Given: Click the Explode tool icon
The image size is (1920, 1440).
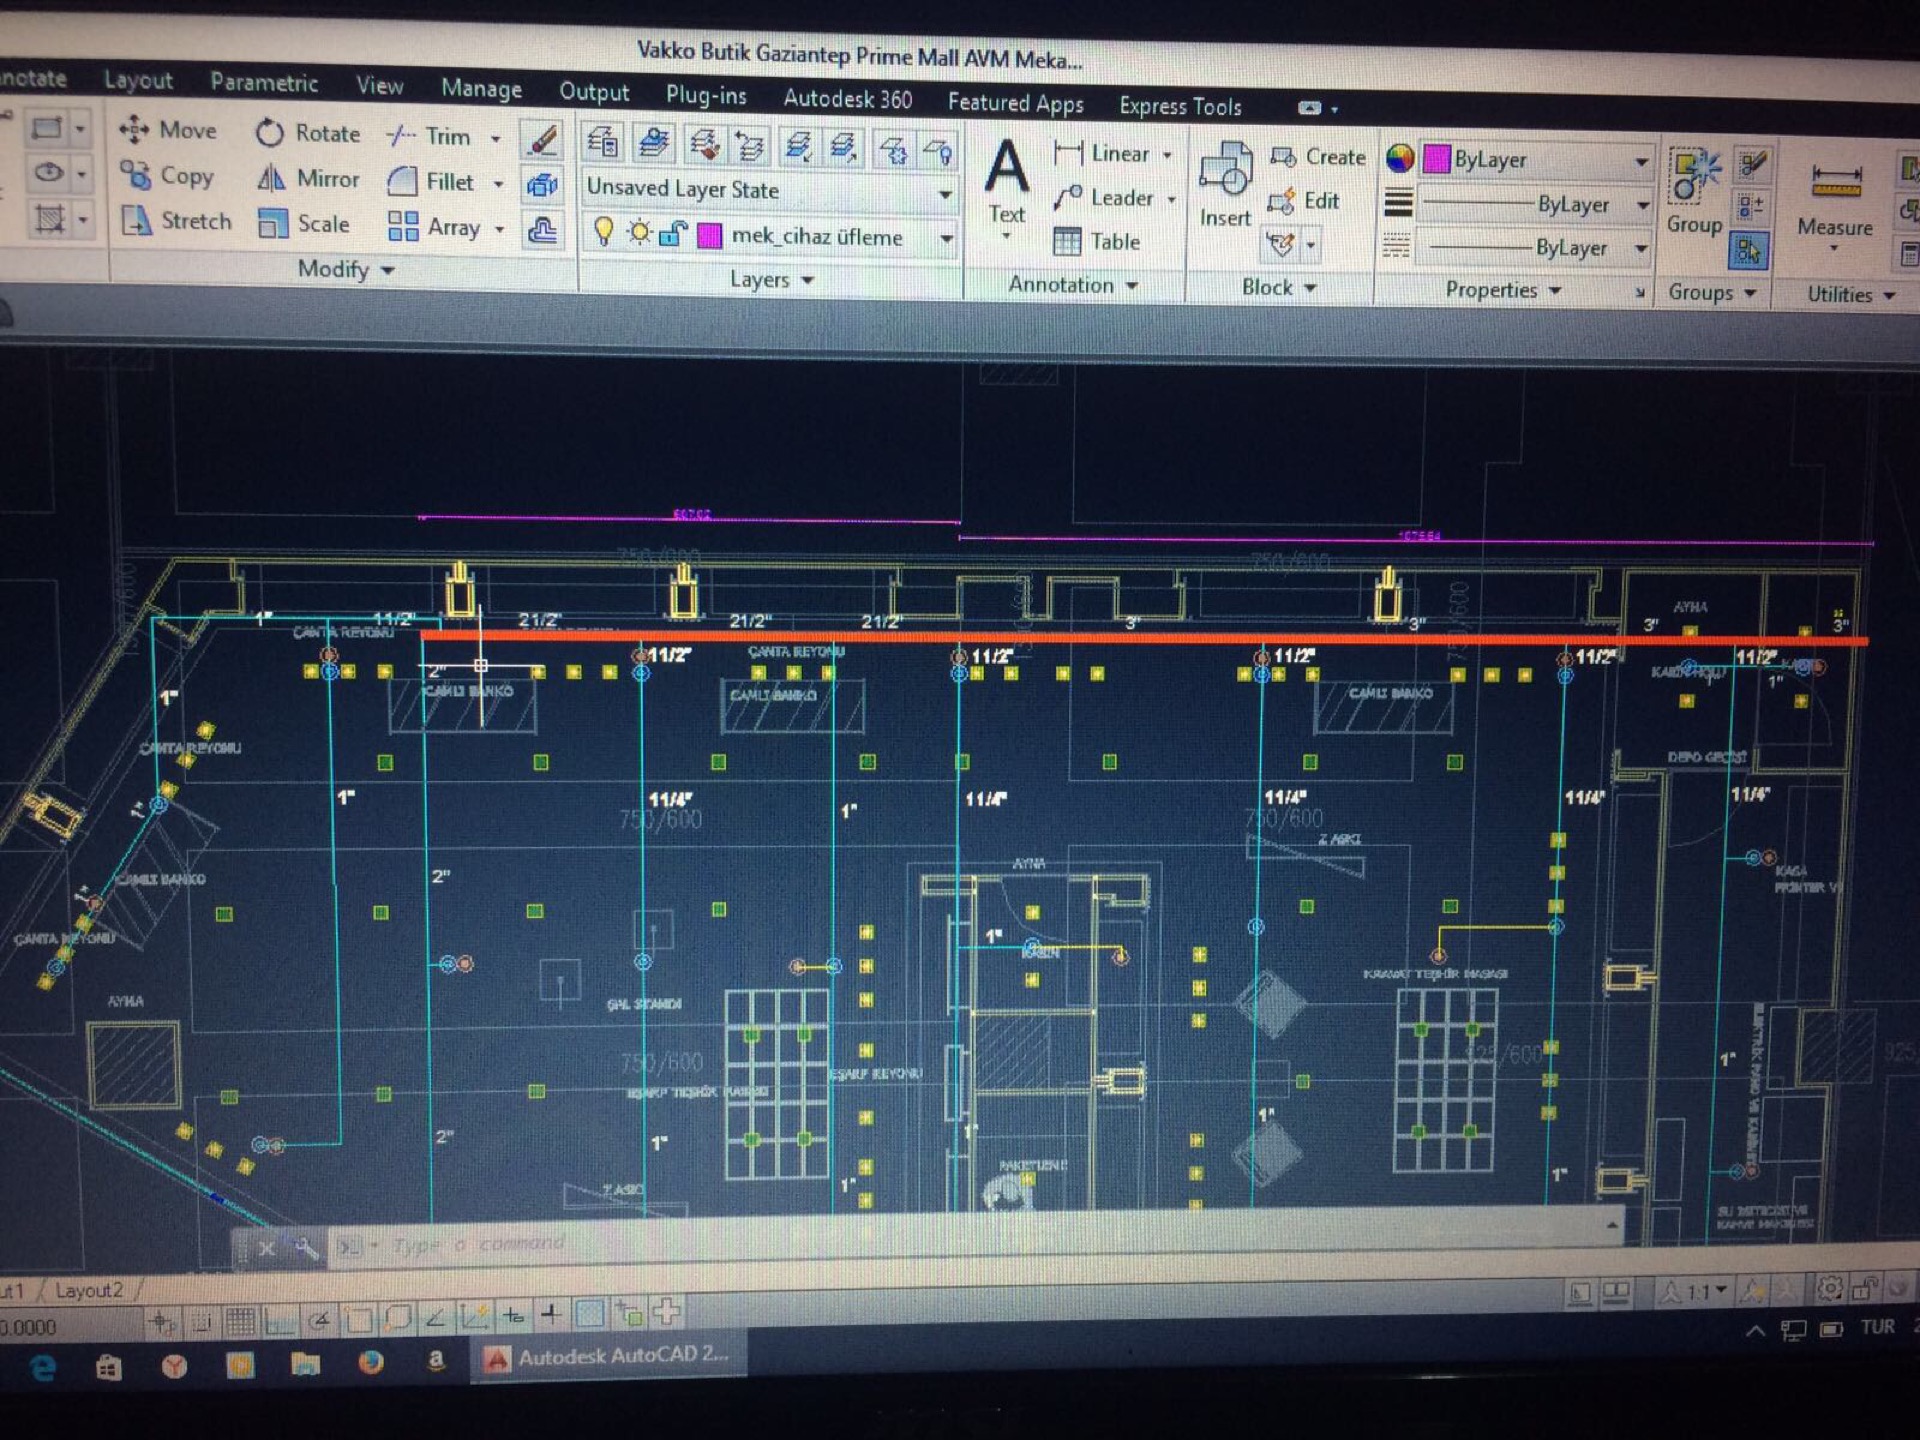Looking at the screenshot, I should 542,185.
